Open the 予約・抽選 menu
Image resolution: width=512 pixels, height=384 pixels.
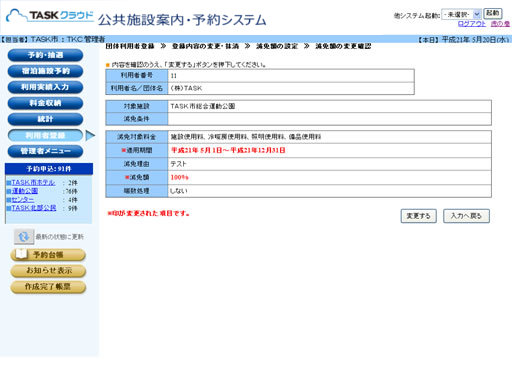tap(45, 55)
